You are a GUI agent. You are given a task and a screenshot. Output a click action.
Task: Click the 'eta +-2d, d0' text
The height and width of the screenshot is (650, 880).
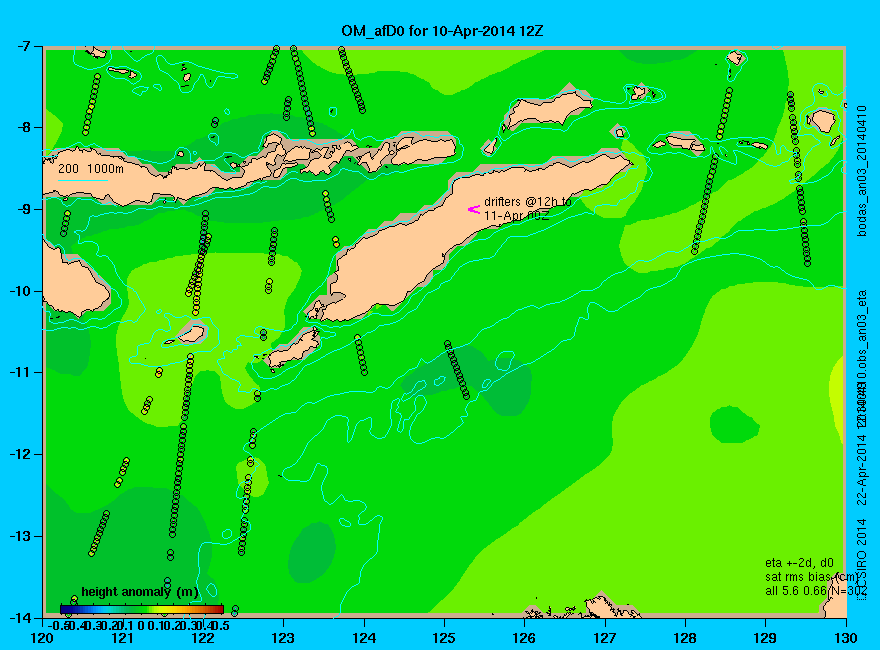799,563
